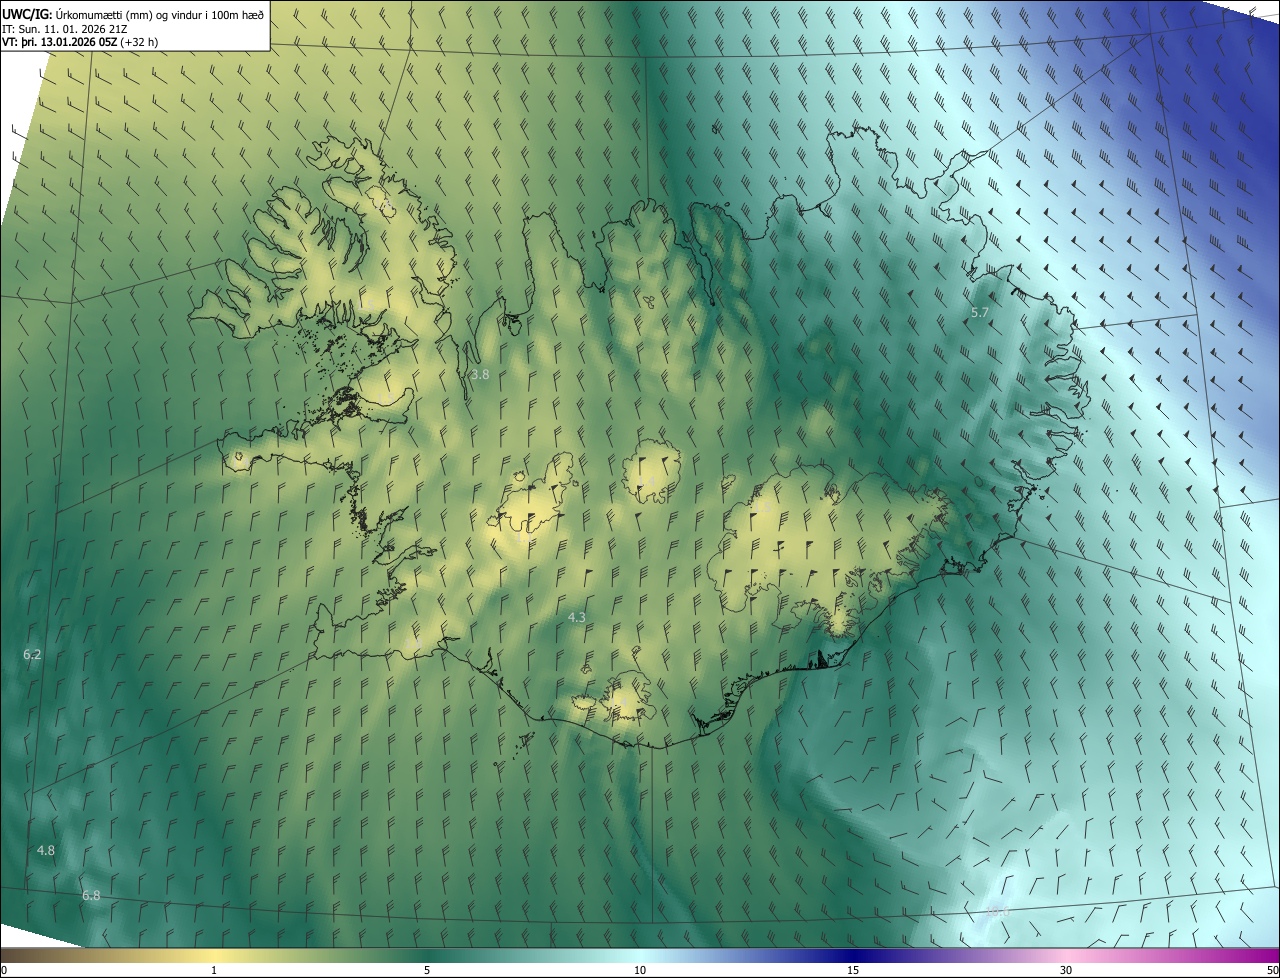1280x978 pixels.
Task: Click the title text 'UWC/IG: Úrkomumætti (mm) og vindur'
Action: [103, 14]
